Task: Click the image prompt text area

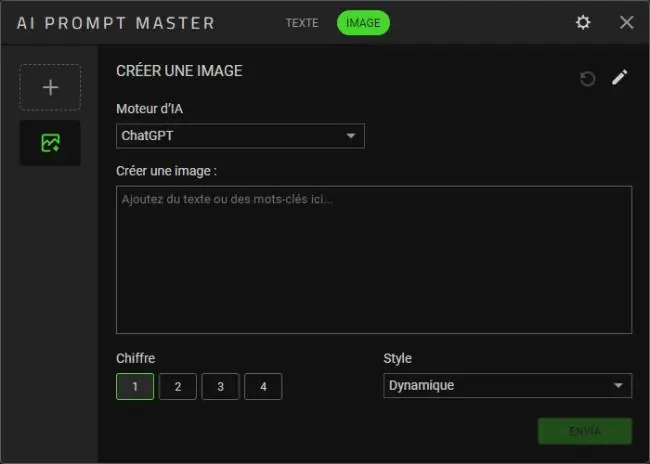Action: 374,260
